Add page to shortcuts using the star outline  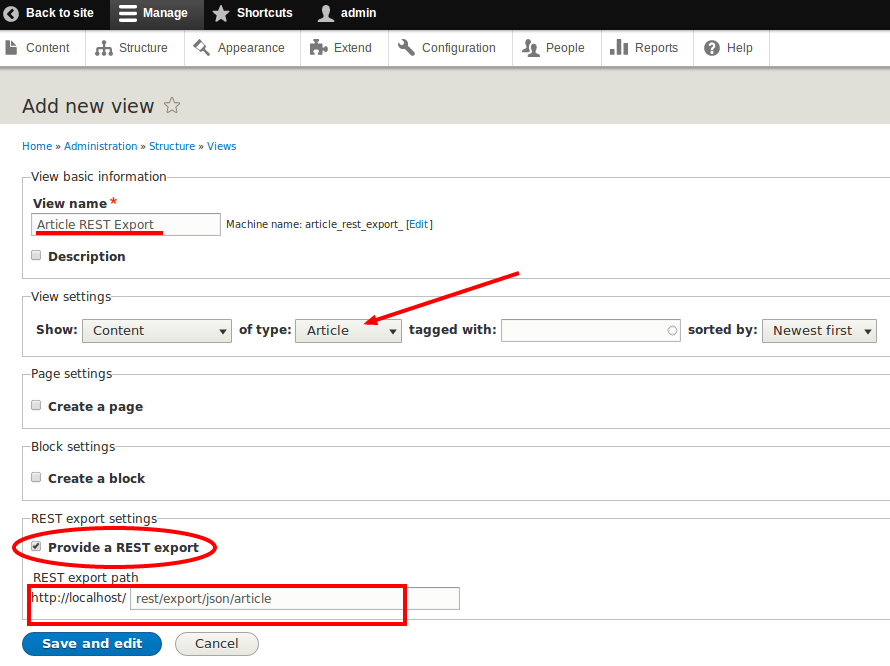172,106
